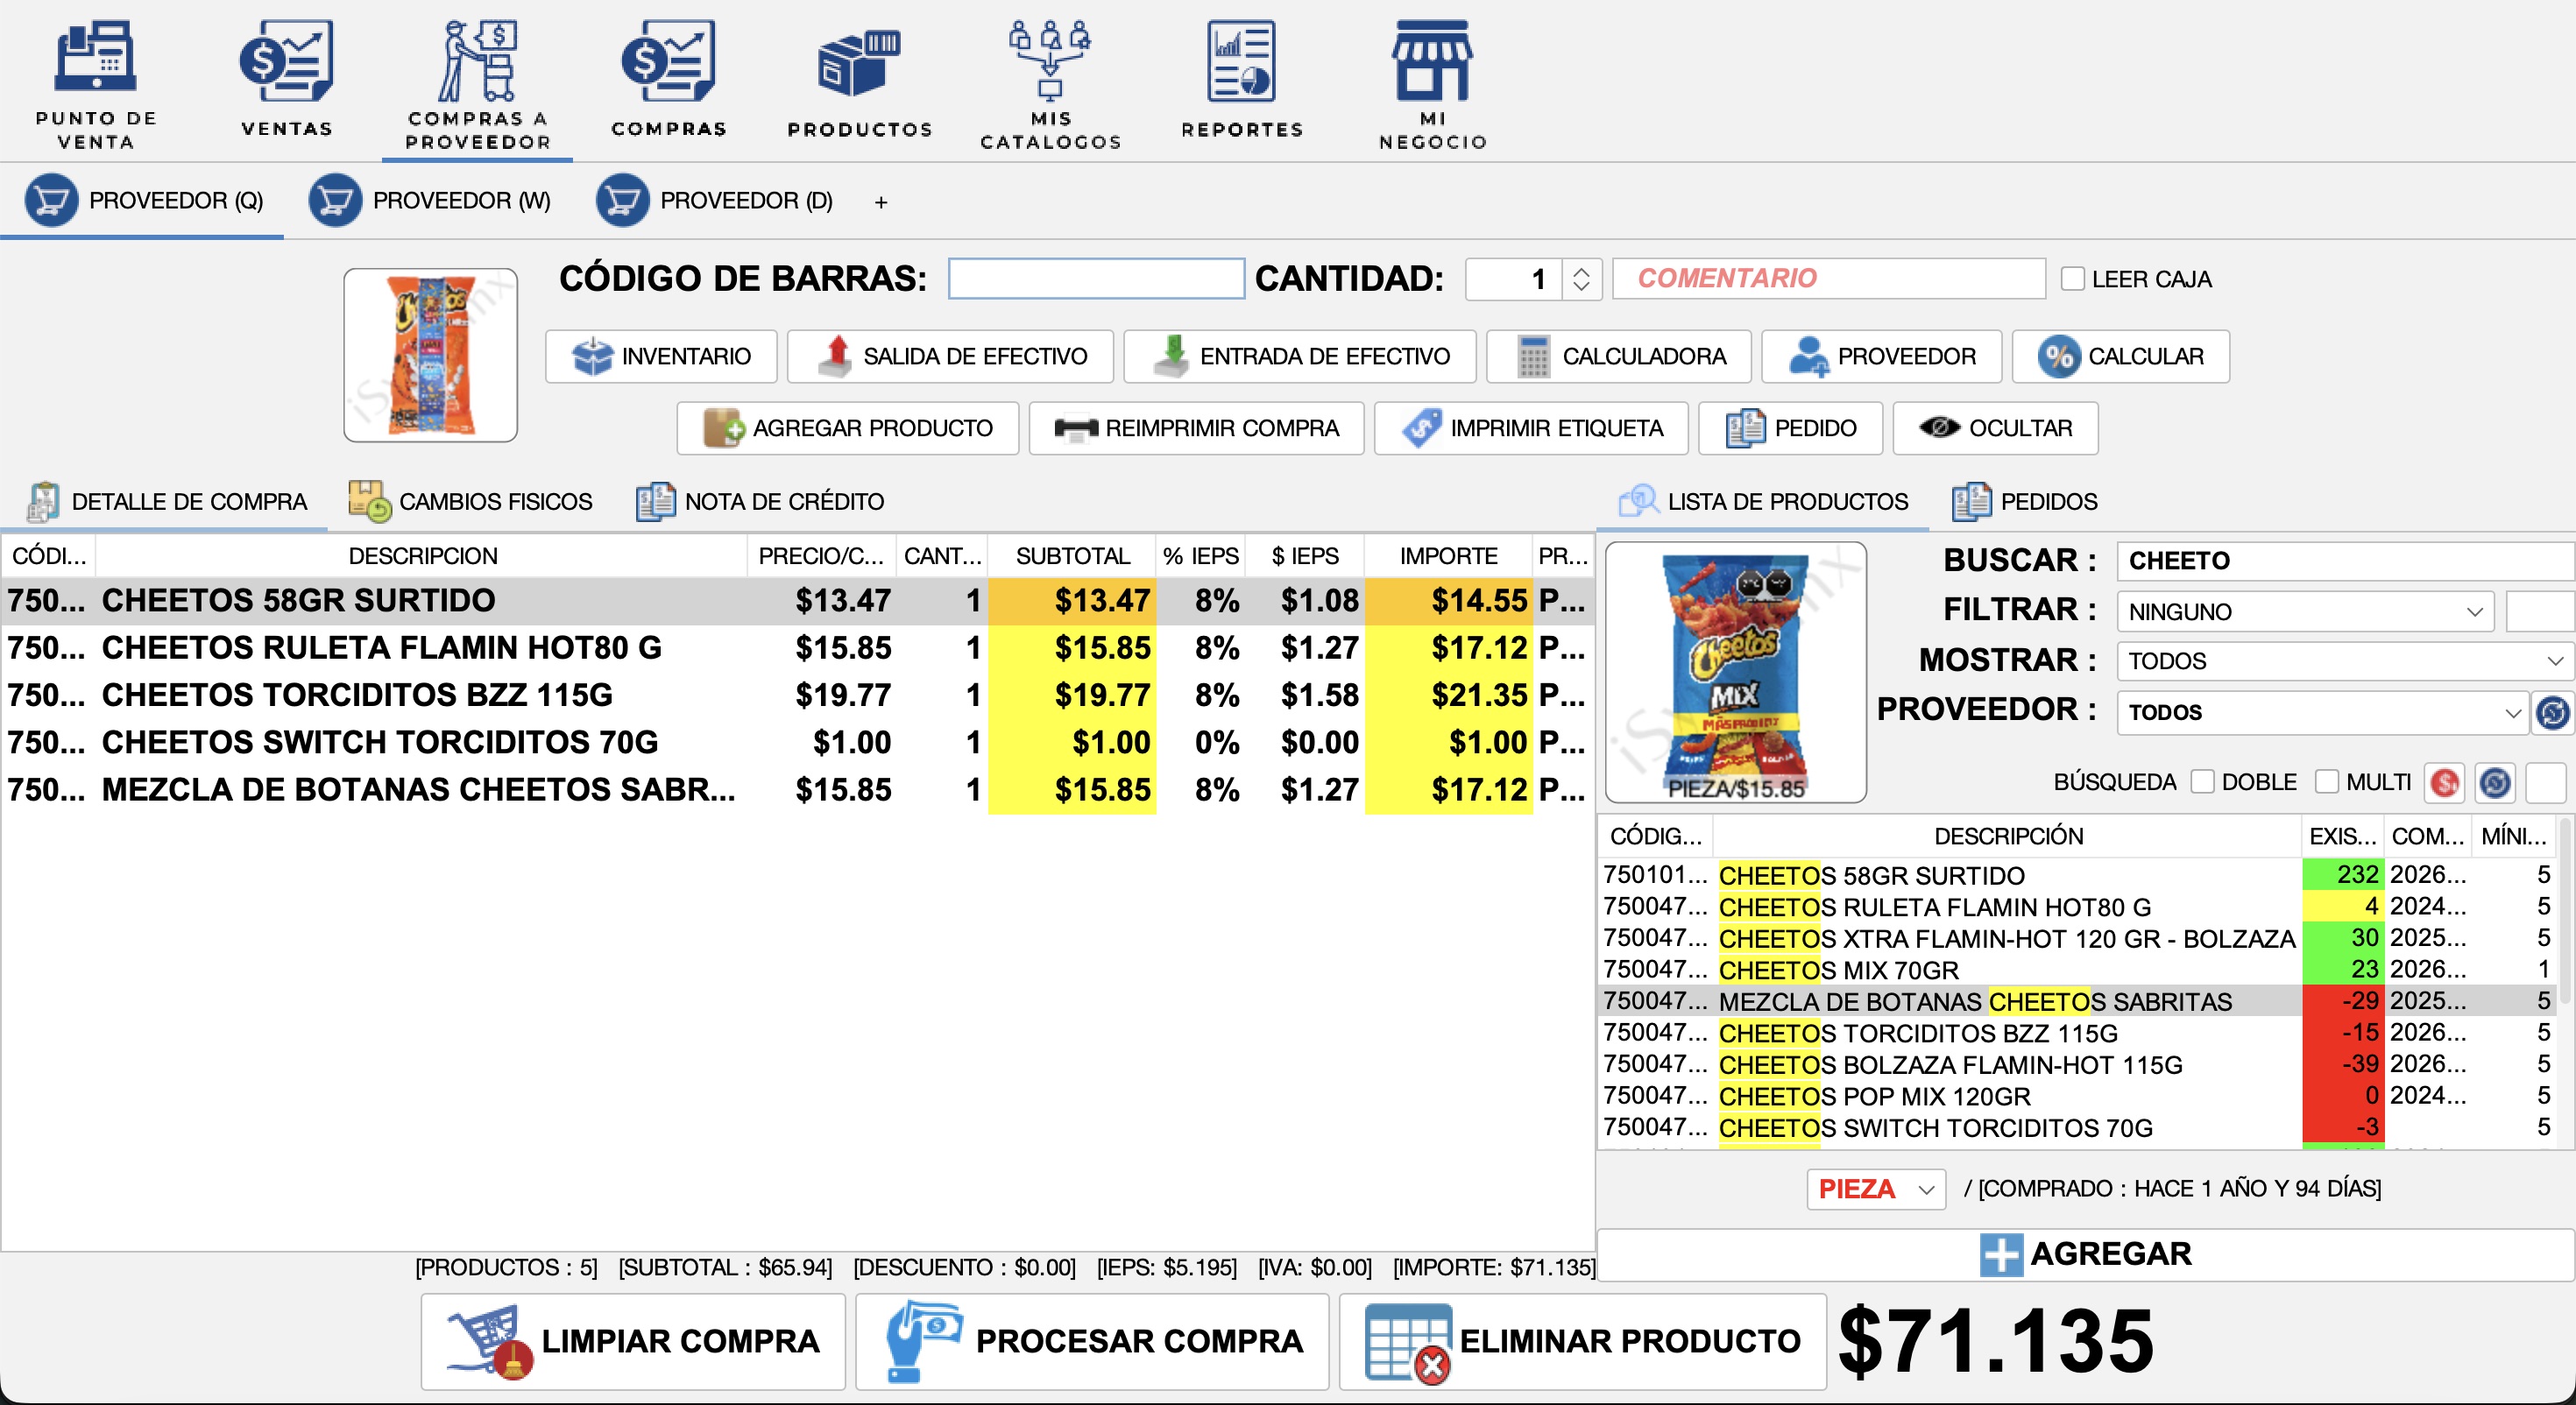Open the Ventas module
Viewport: 2576px width, 1405px height.
pos(287,78)
